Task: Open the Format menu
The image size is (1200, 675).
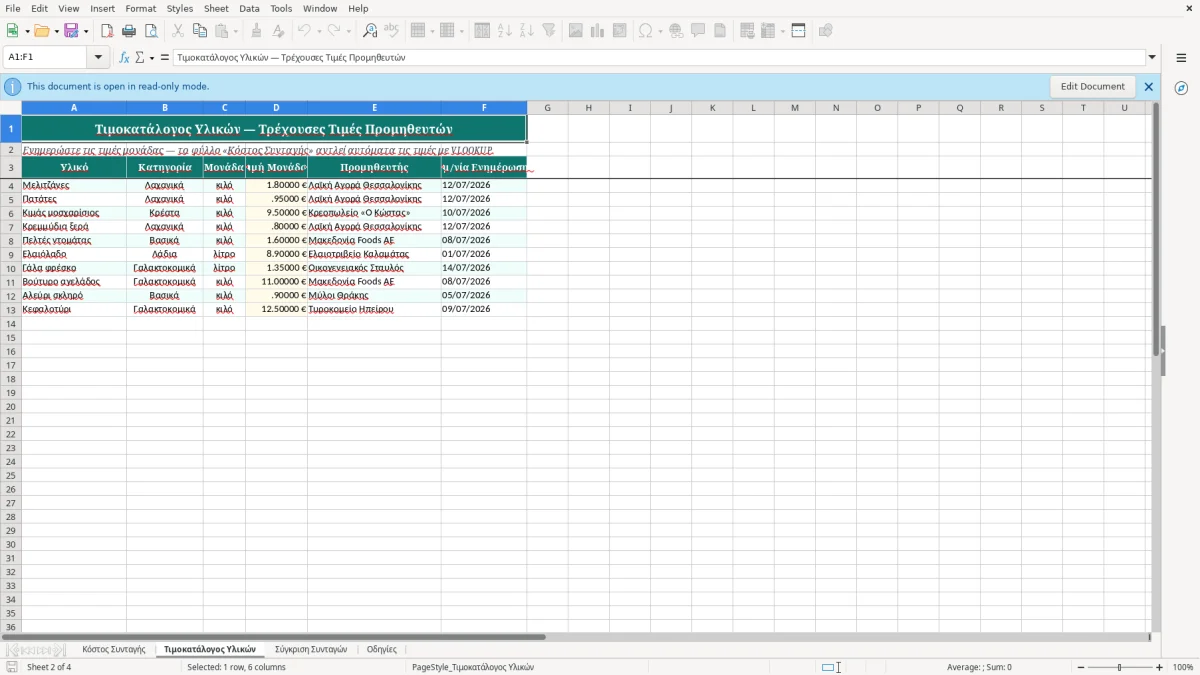Action: [x=141, y=8]
